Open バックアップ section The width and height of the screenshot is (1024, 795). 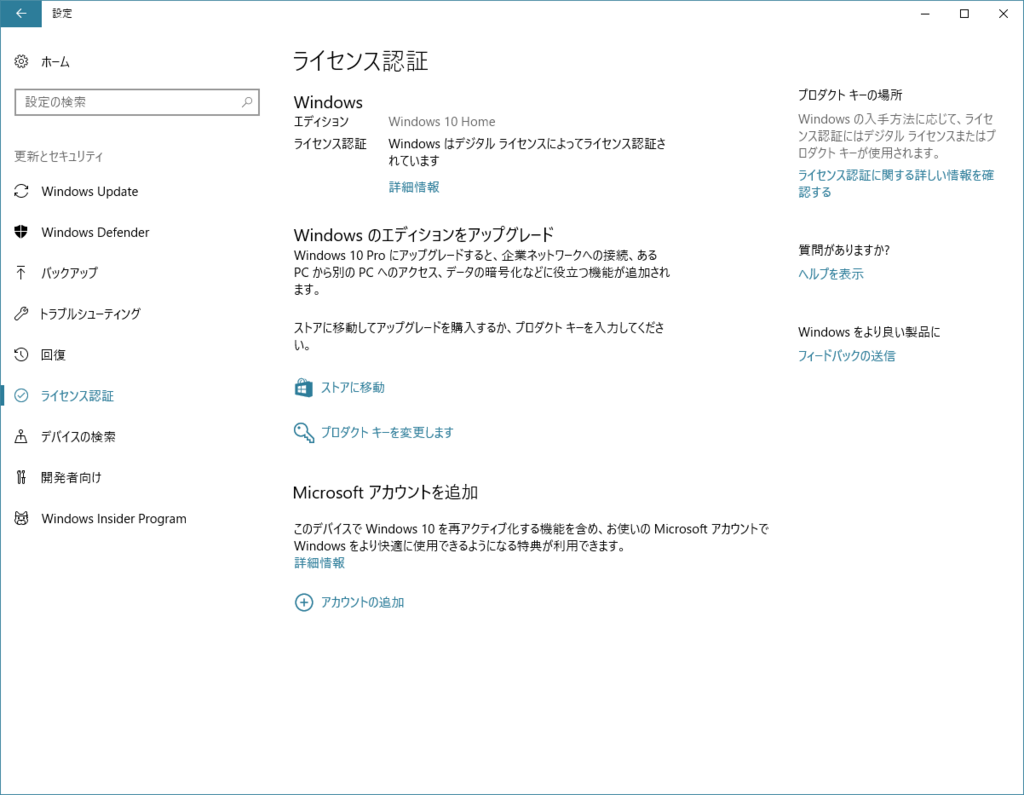click(69, 273)
